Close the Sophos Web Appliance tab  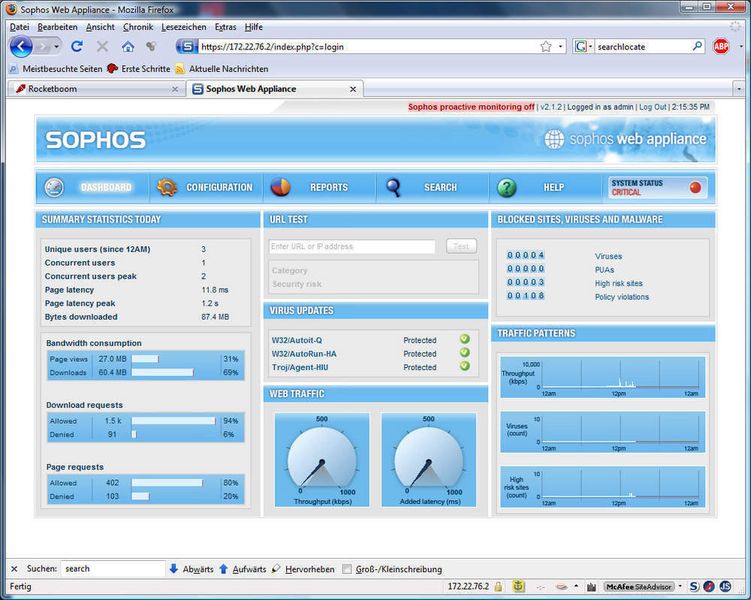pyautogui.click(x=353, y=89)
